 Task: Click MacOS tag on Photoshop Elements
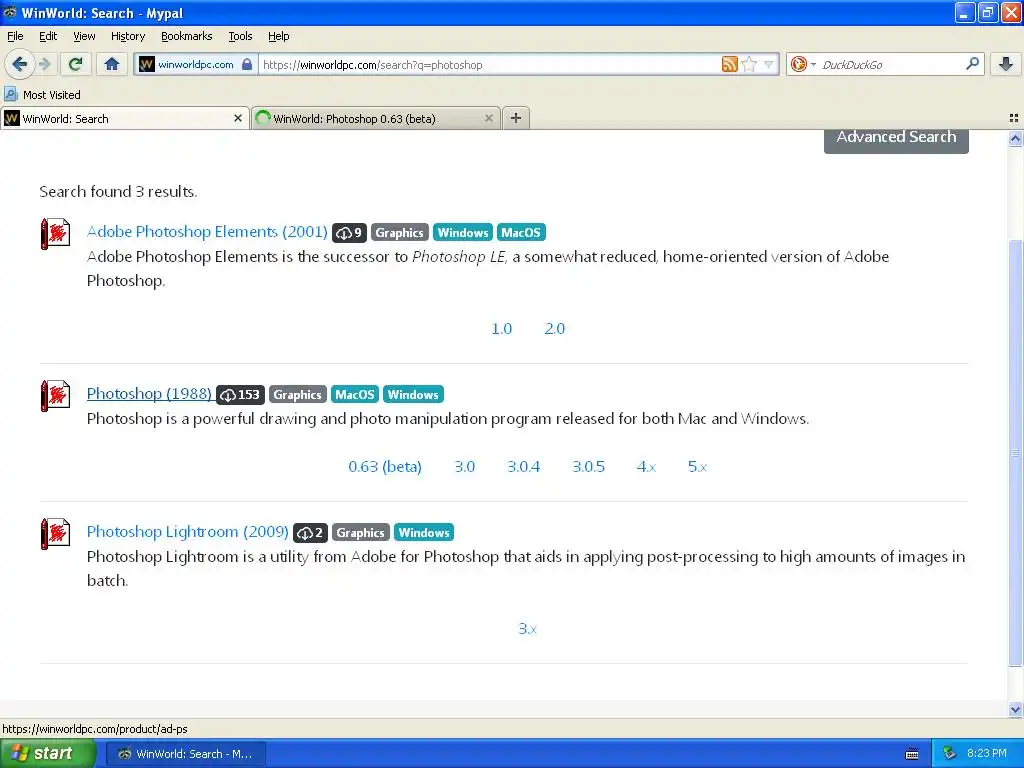(x=521, y=232)
